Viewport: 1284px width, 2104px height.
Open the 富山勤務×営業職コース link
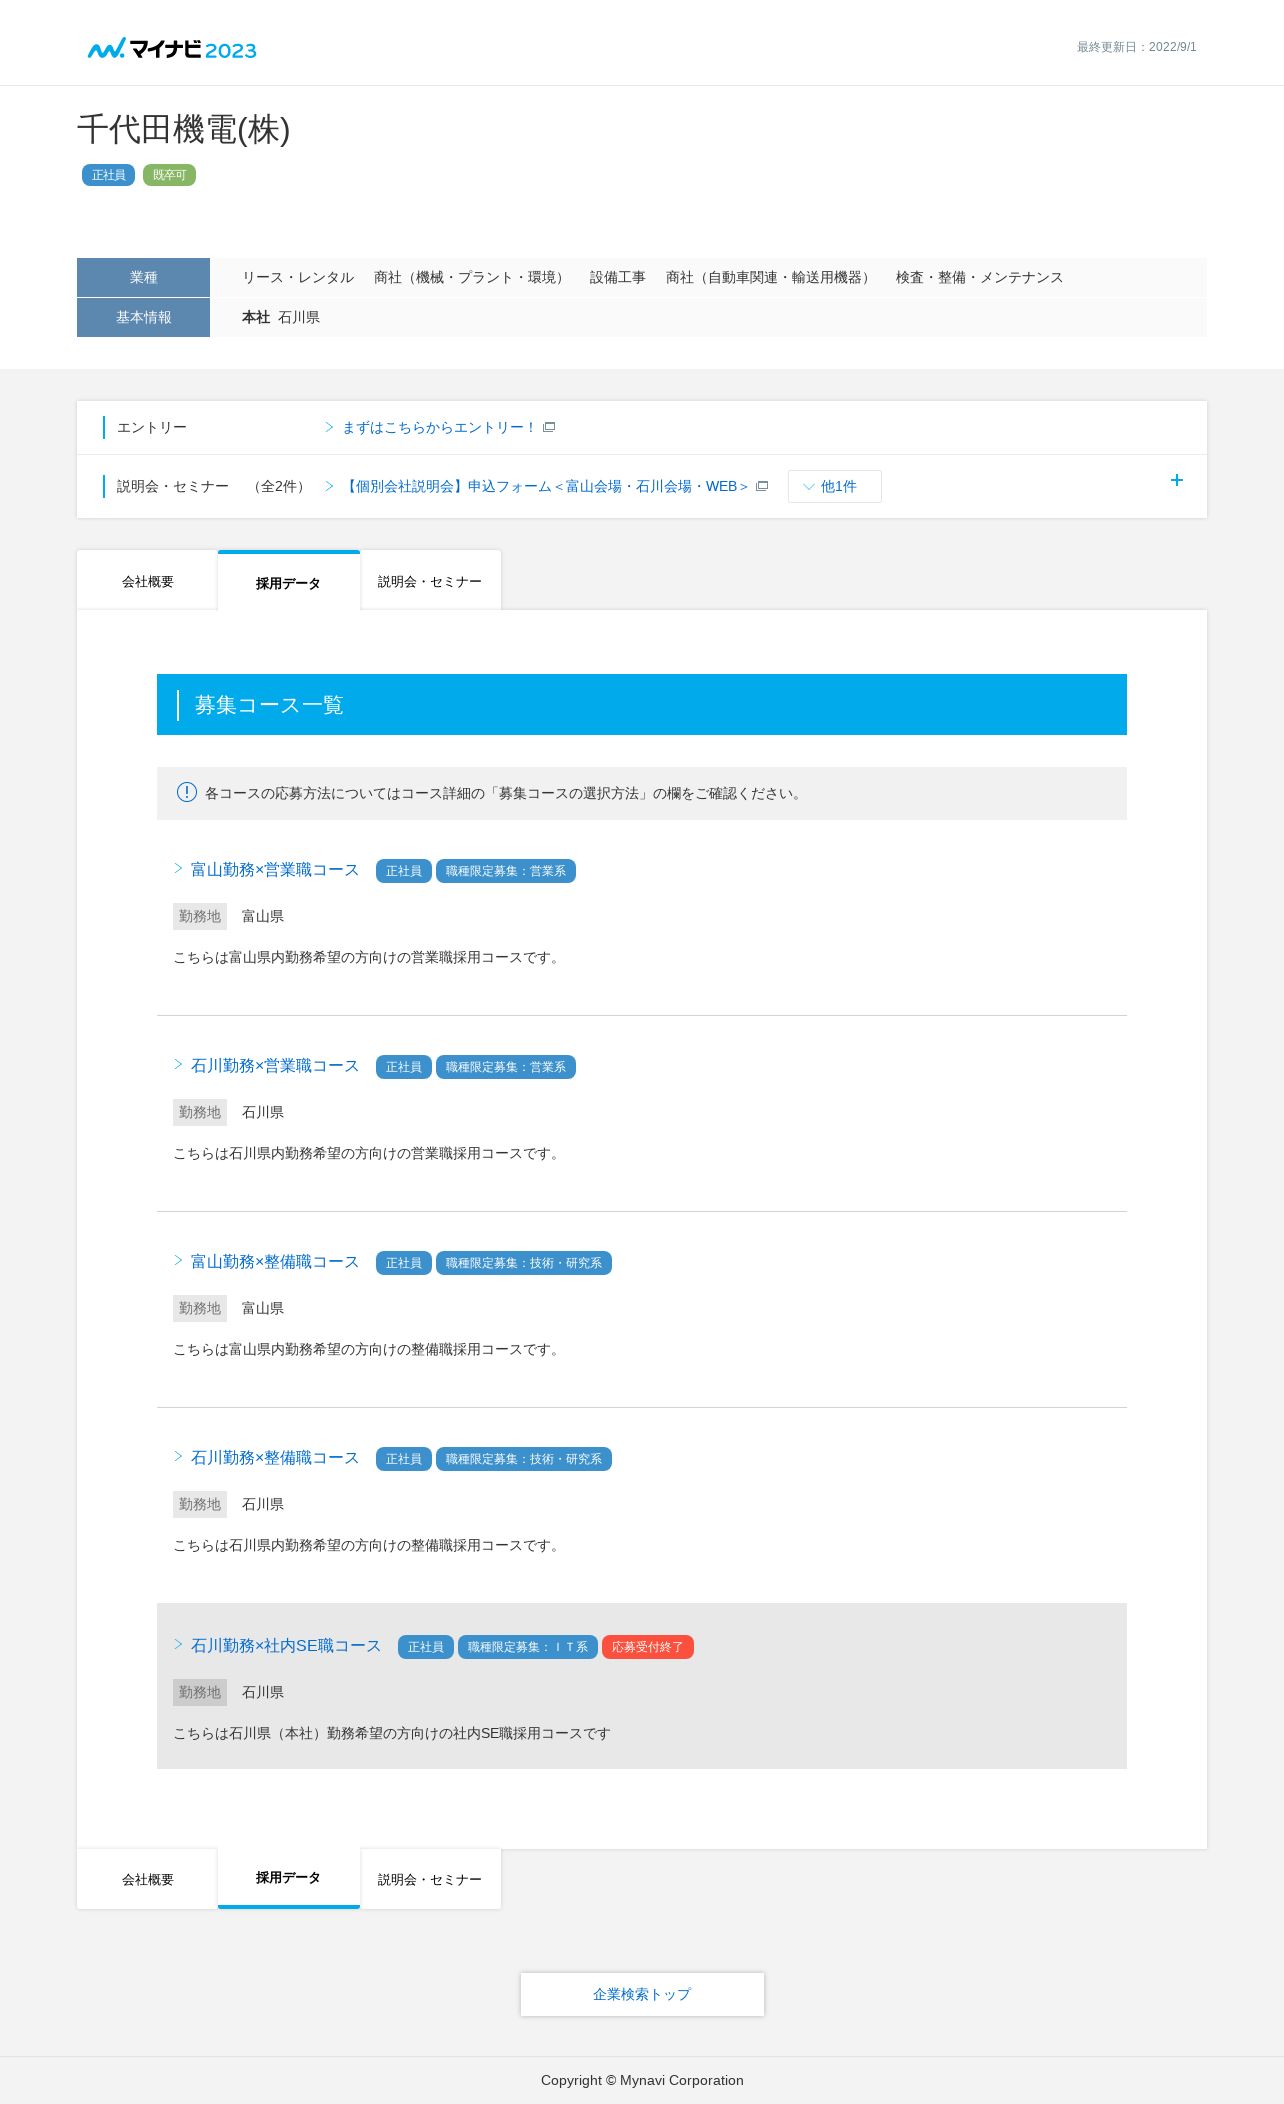pyautogui.click(x=275, y=869)
